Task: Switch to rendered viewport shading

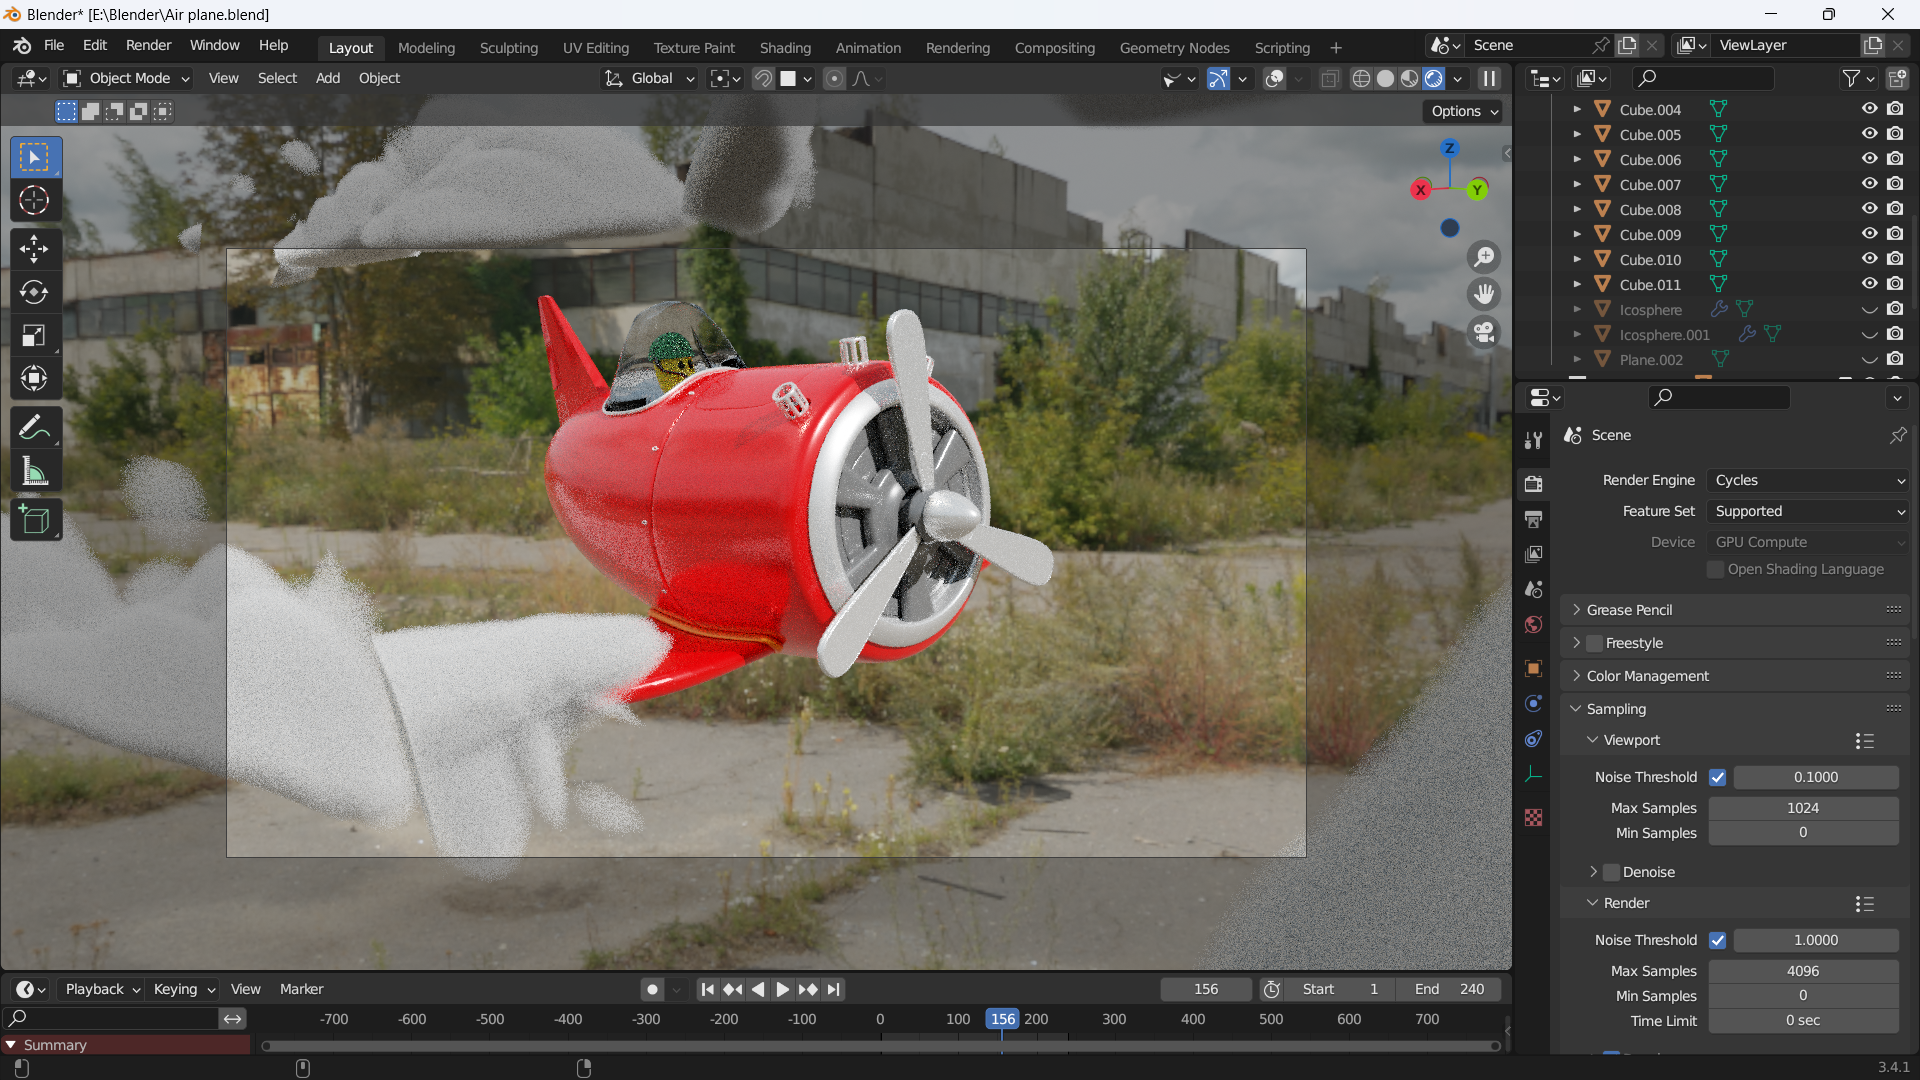Action: coord(1433,78)
